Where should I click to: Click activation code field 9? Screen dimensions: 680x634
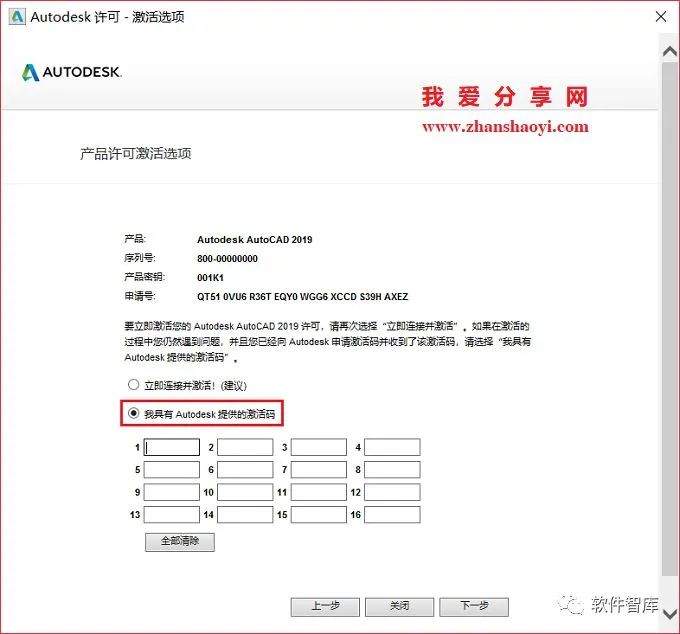tap(172, 492)
